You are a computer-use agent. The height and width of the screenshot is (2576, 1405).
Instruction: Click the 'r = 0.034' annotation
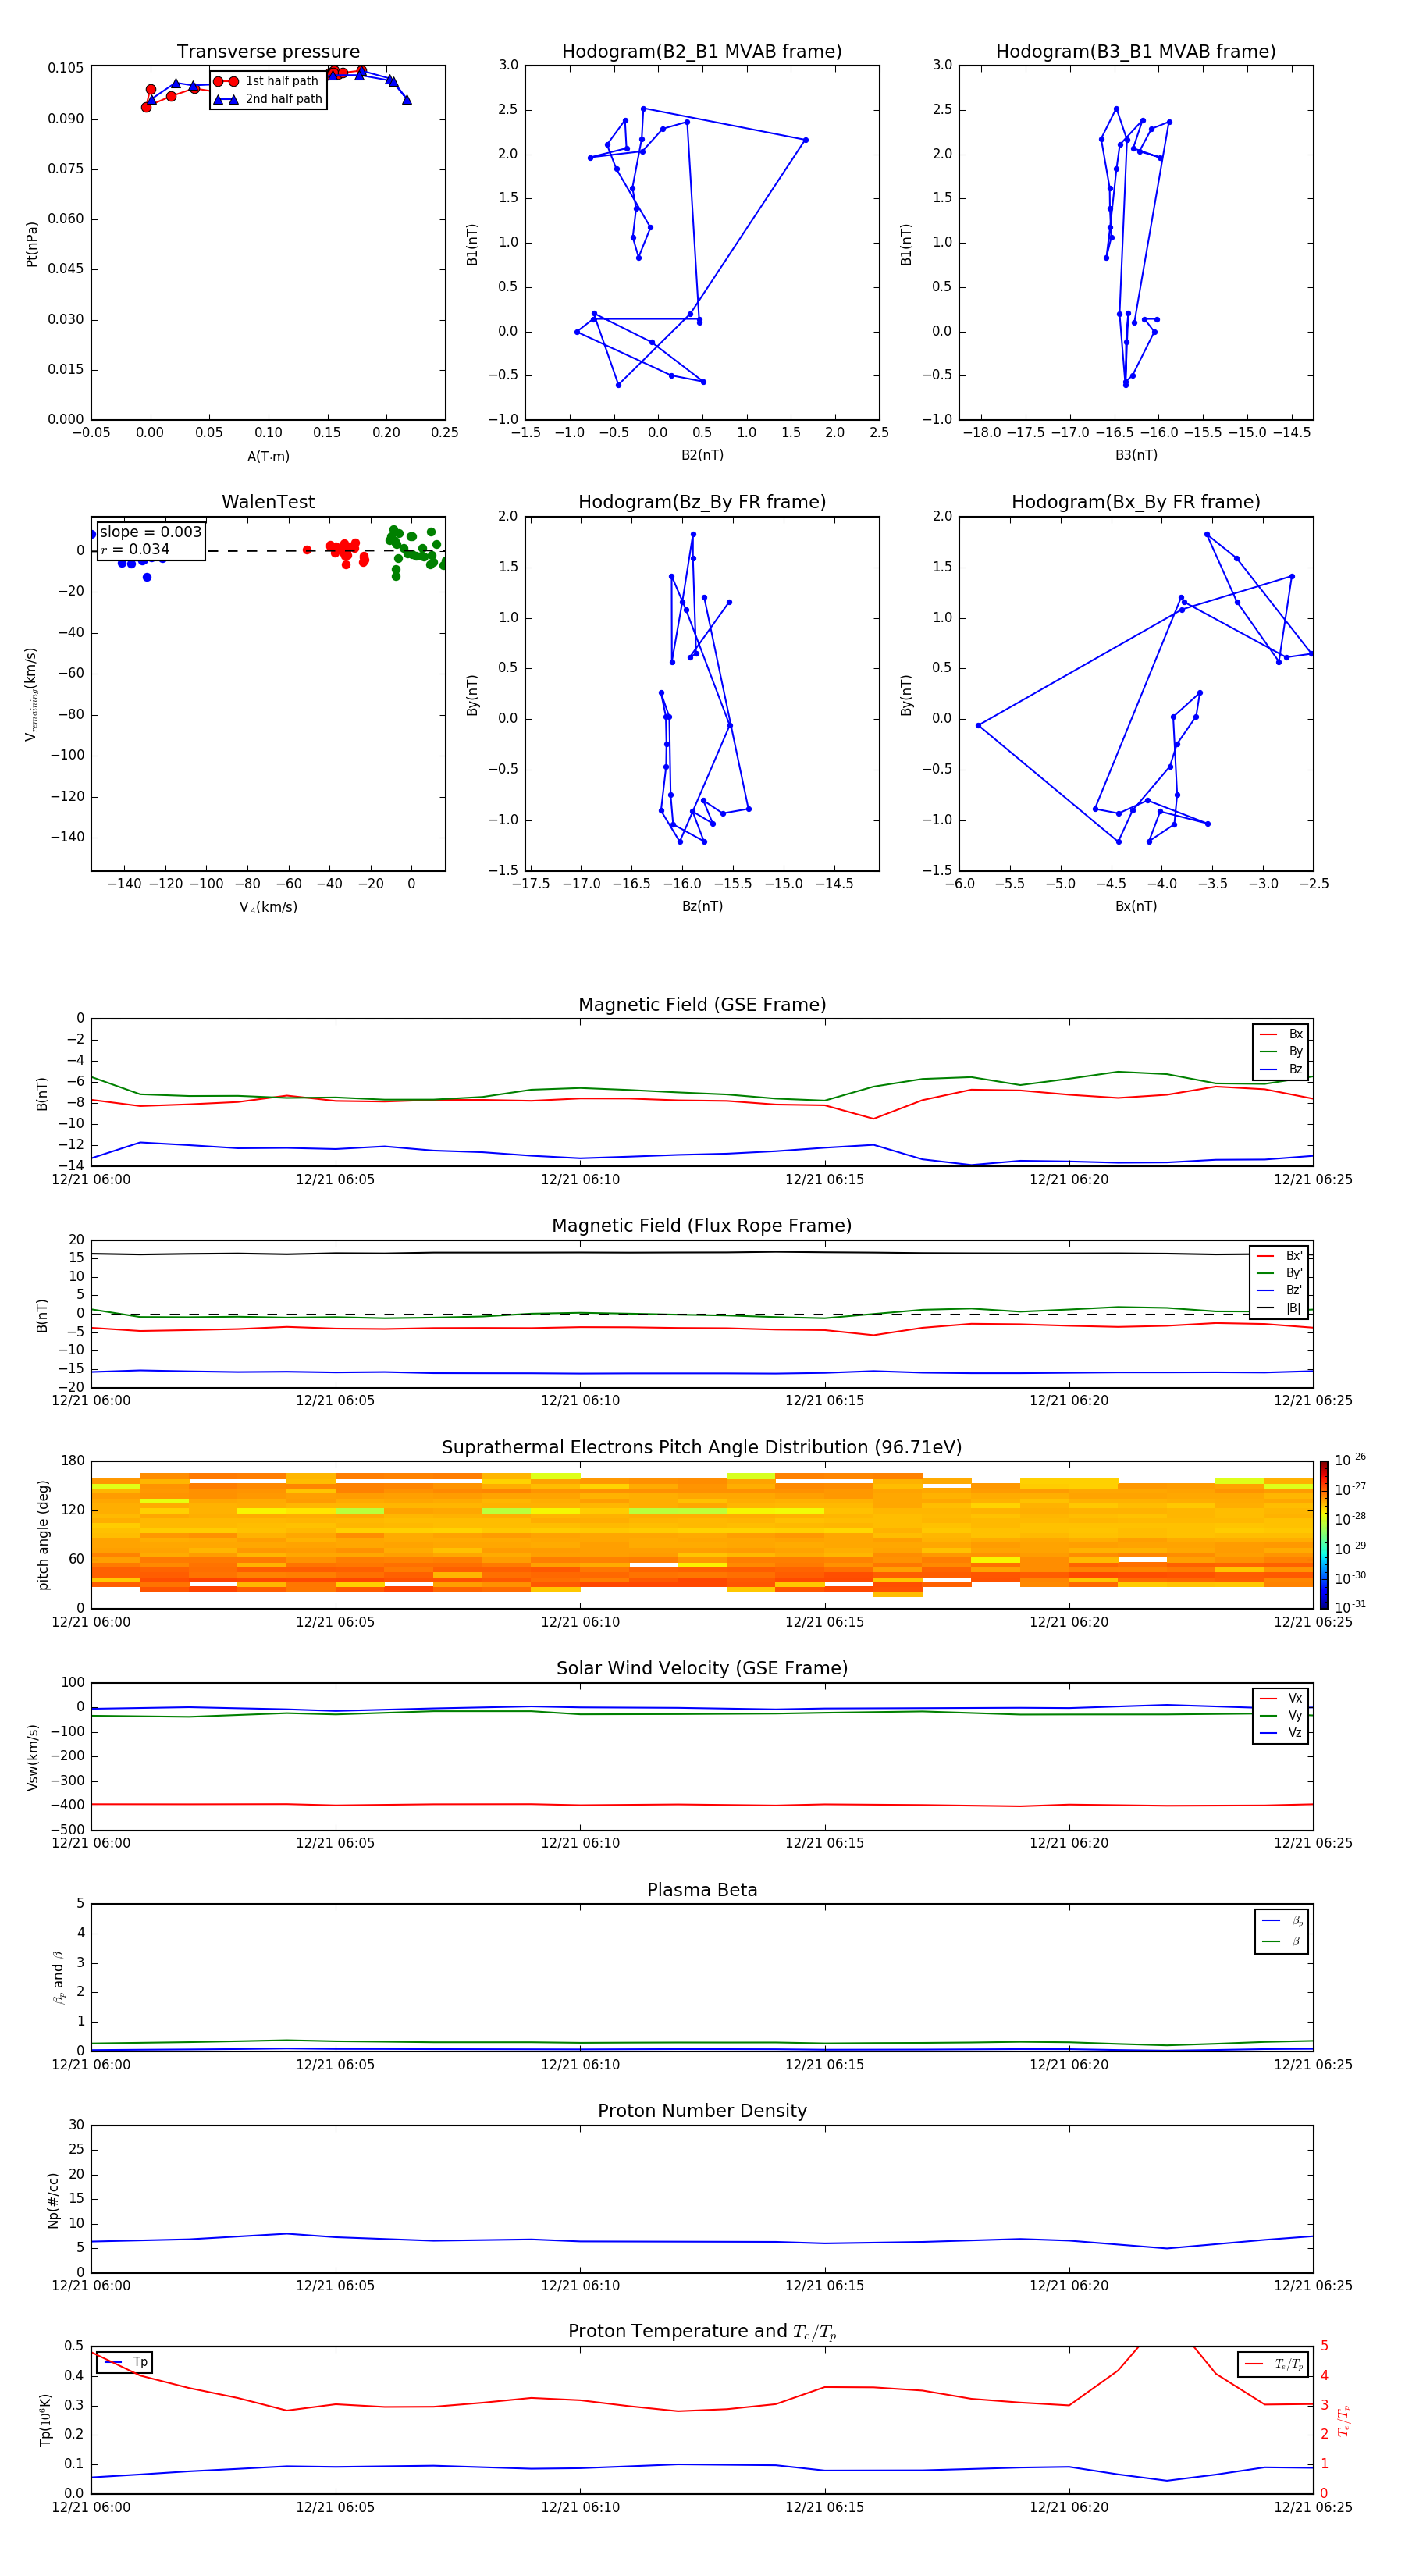[135, 549]
